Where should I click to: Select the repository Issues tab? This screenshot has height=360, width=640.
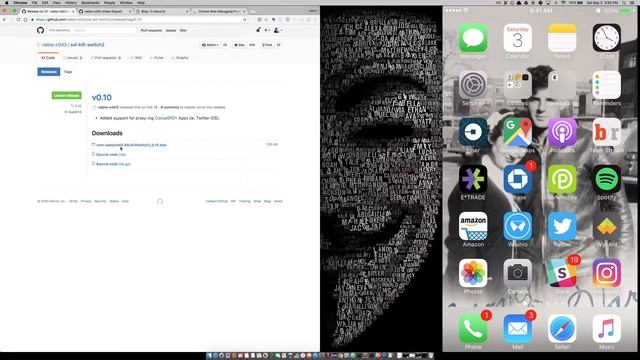click(x=73, y=58)
